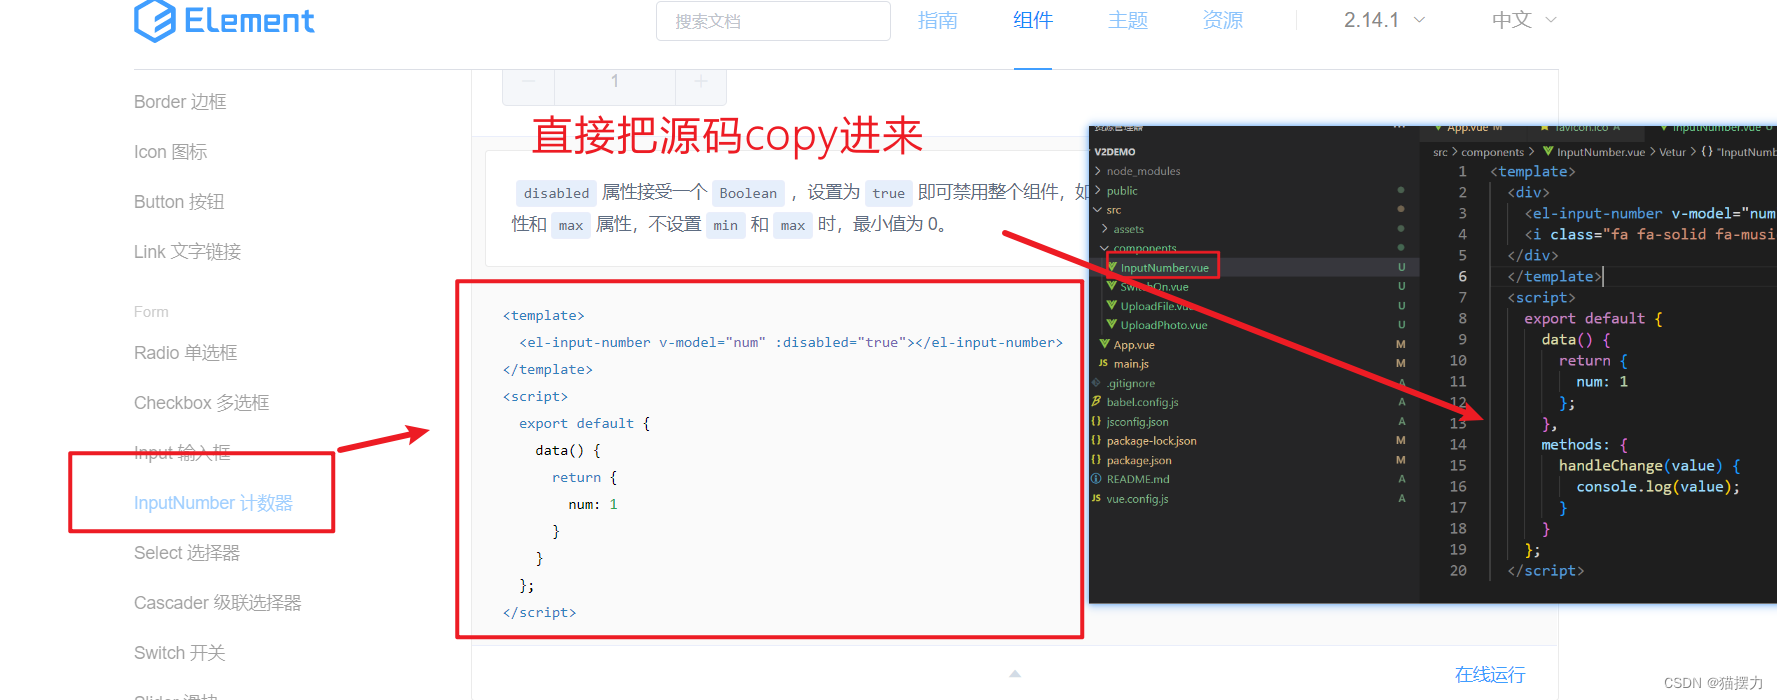Go to Button 按钮 in sidebar
Image resolution: width=1777 pixels, height=700 pixels.
pyautogui.click(x=179, y=202)
